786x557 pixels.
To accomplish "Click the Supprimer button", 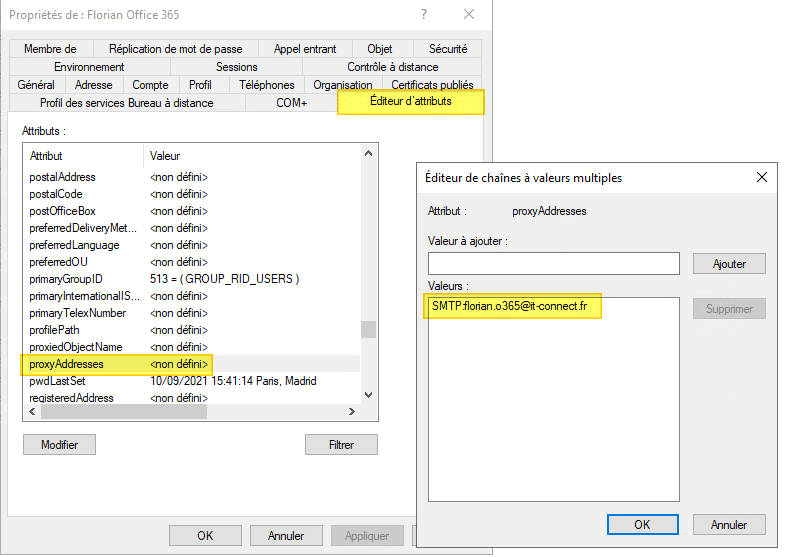I will pyautogui.click(x=729, y=309).
